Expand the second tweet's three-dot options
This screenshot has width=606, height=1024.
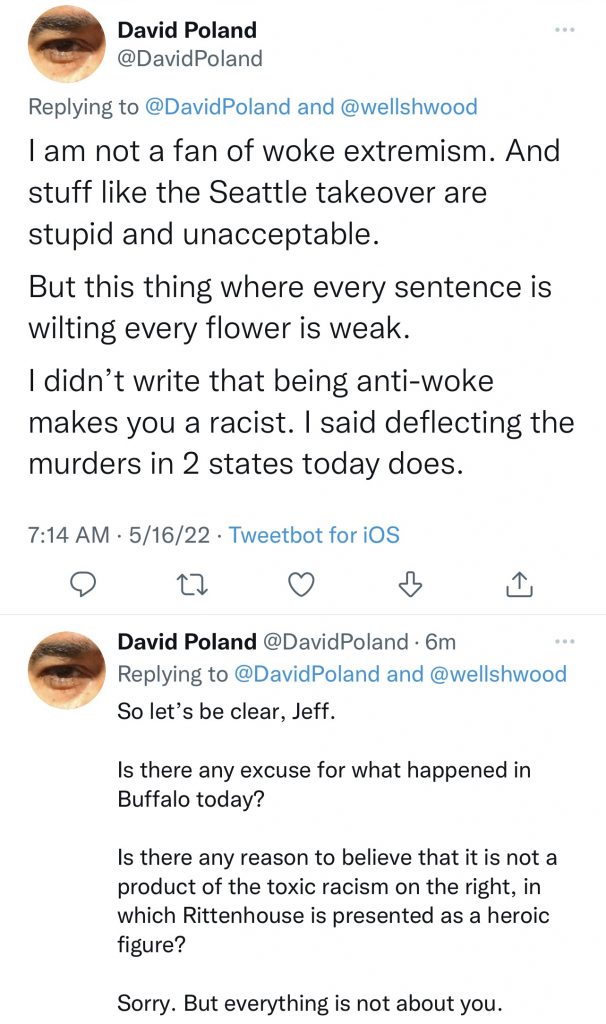coord(564,641)
